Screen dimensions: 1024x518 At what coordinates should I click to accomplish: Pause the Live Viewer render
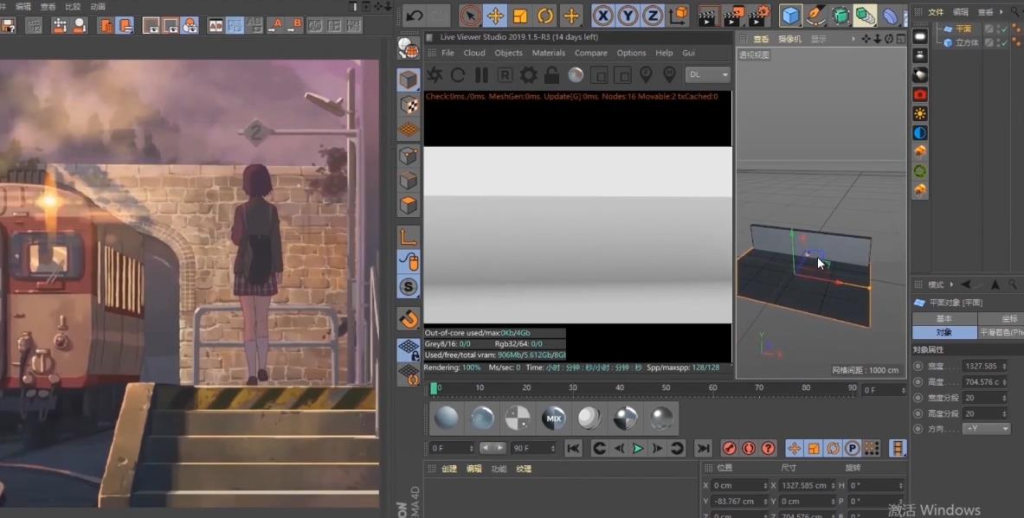click(x=481, y=75)
